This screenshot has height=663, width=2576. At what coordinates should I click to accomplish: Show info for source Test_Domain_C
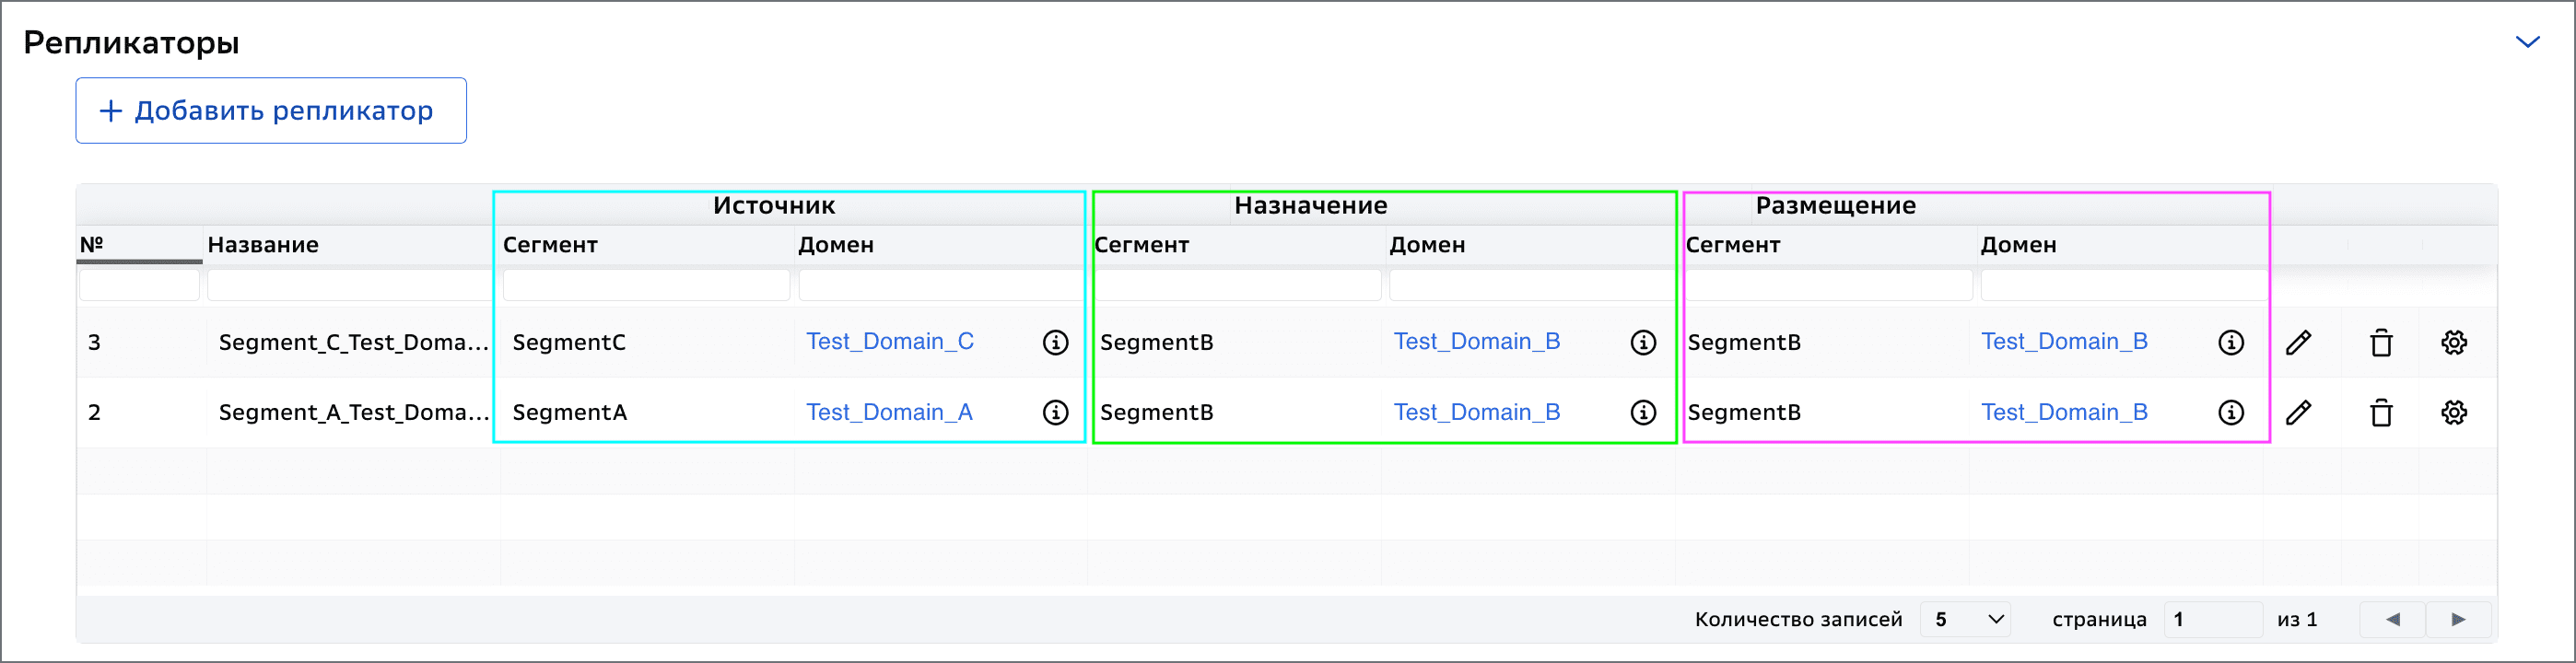pyautogui.click(x=1055, y=342)
